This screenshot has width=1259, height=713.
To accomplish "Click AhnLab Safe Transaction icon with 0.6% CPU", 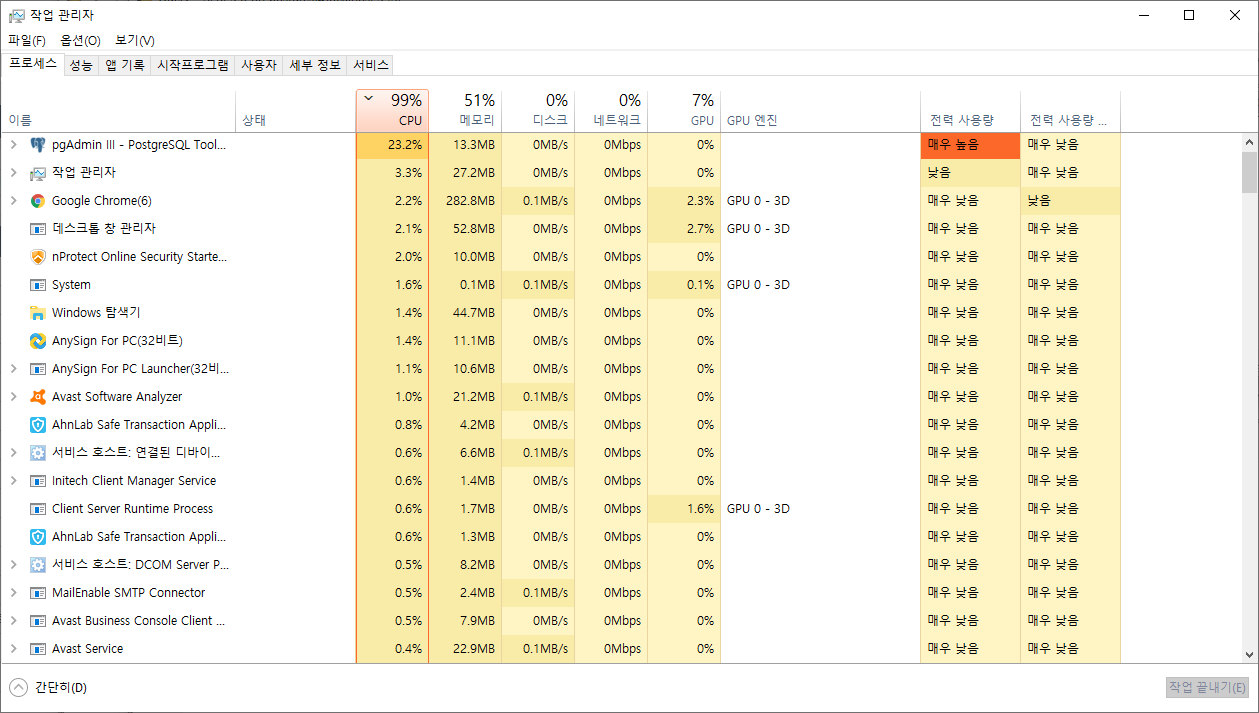I will [38, 537].
